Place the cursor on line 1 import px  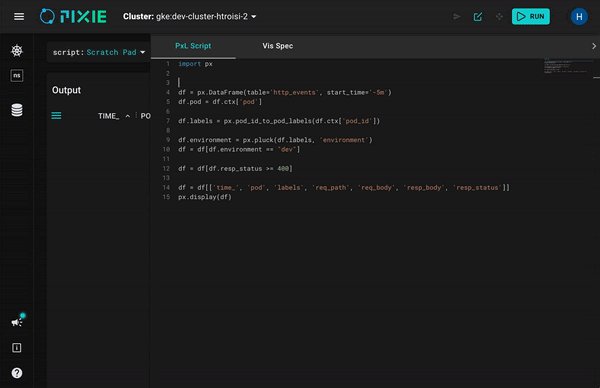tap(195, 64)
